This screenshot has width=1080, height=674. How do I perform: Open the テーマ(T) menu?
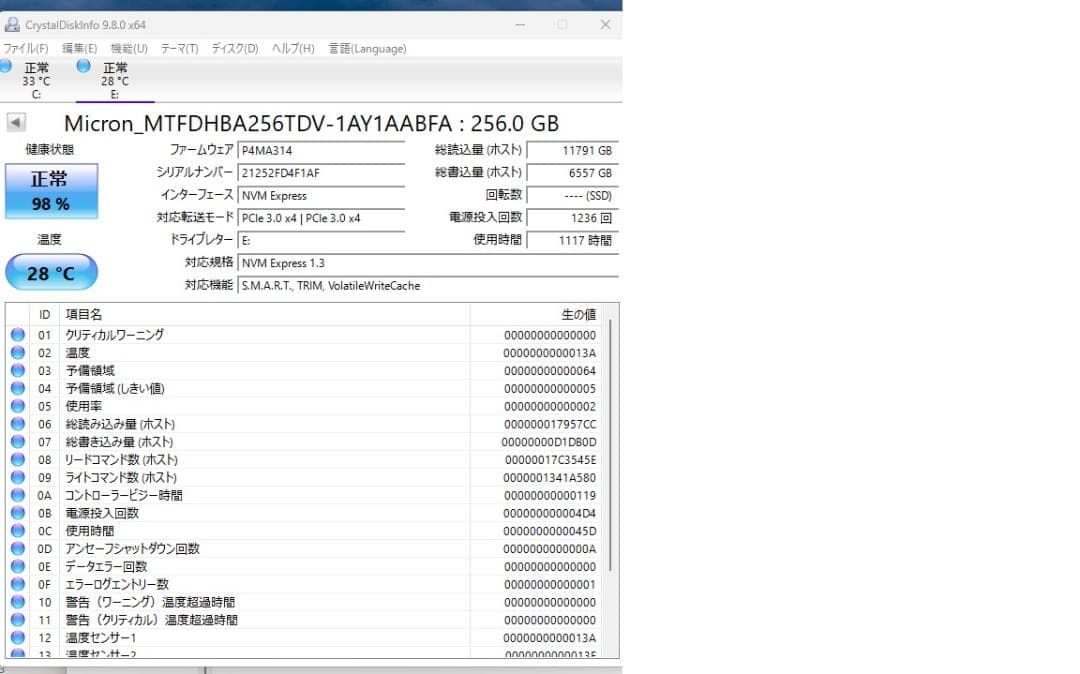179,48
